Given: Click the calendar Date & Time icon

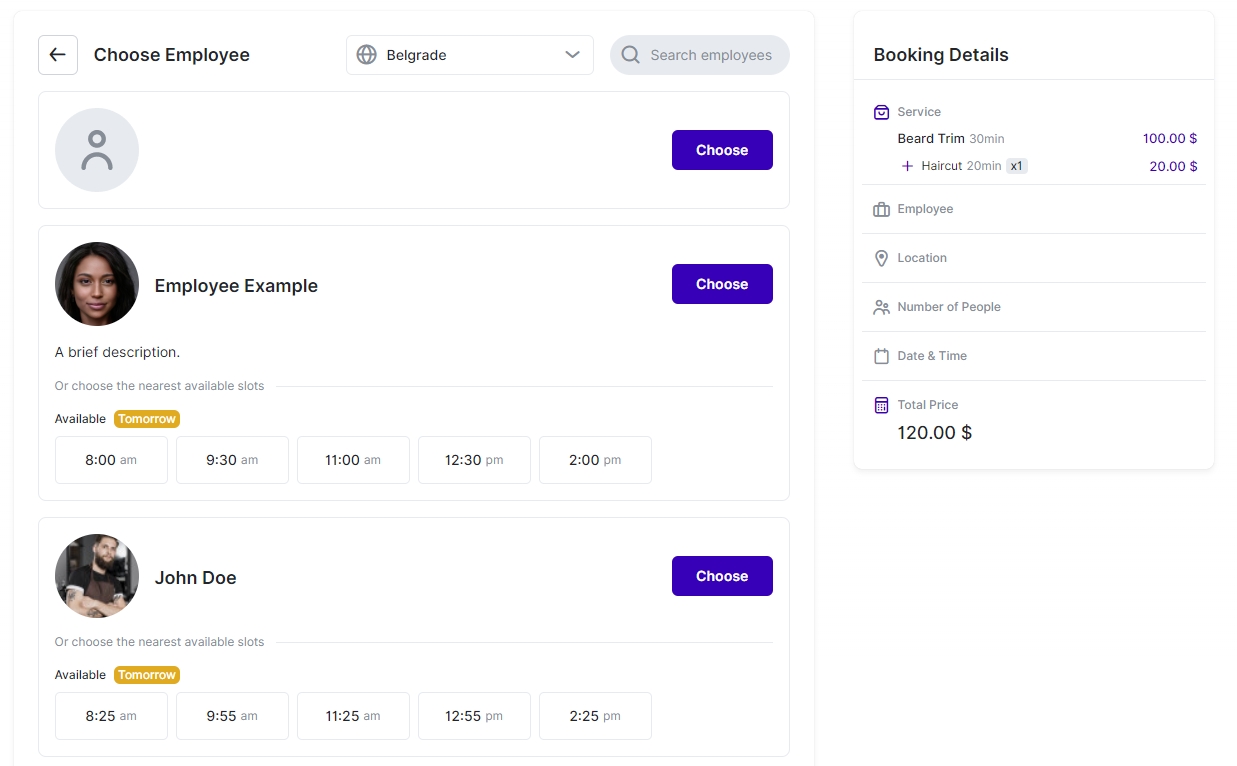Looking at the screenshot, I should click(881, 356).
